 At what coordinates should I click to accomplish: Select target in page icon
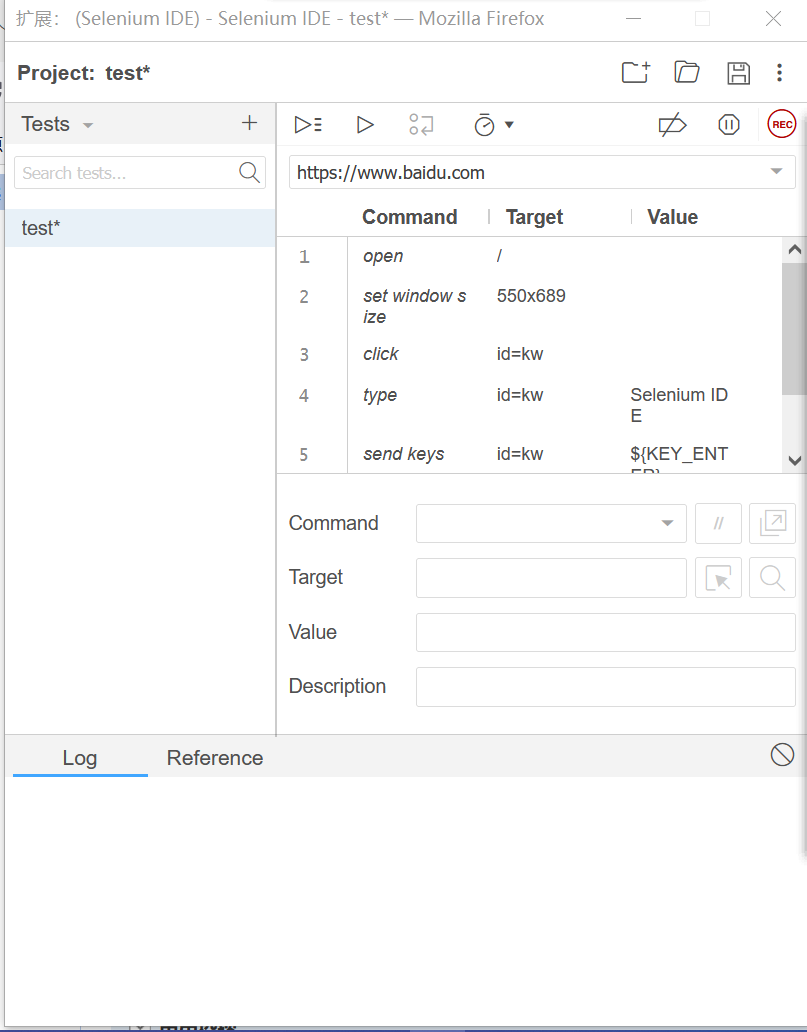click(718, 578)
